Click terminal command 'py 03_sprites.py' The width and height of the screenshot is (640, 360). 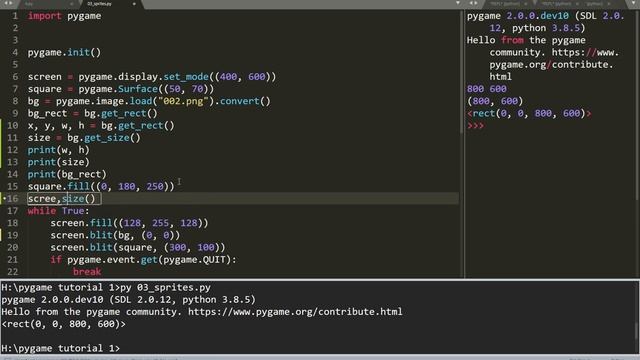coord(165,287)
